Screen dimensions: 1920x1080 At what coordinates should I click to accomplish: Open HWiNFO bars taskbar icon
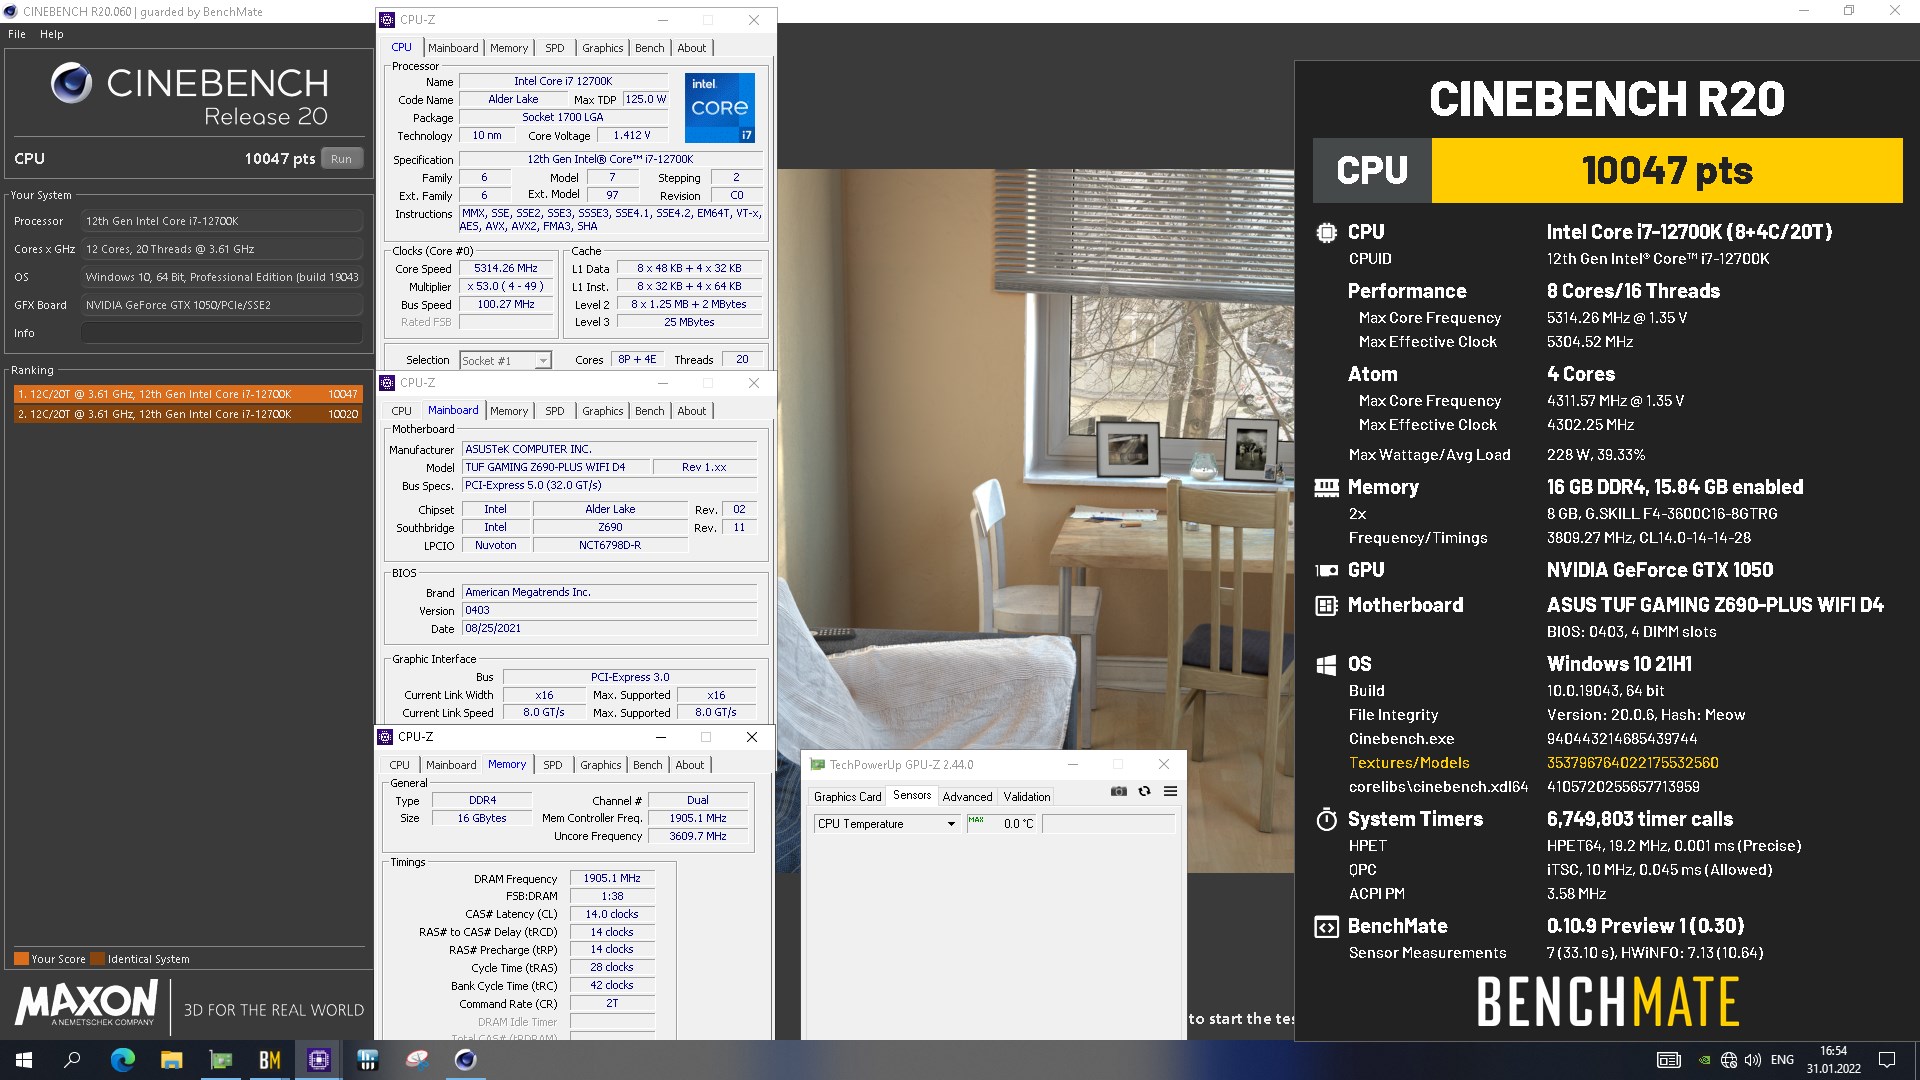pyautogui.click(x=367, y=1060)
